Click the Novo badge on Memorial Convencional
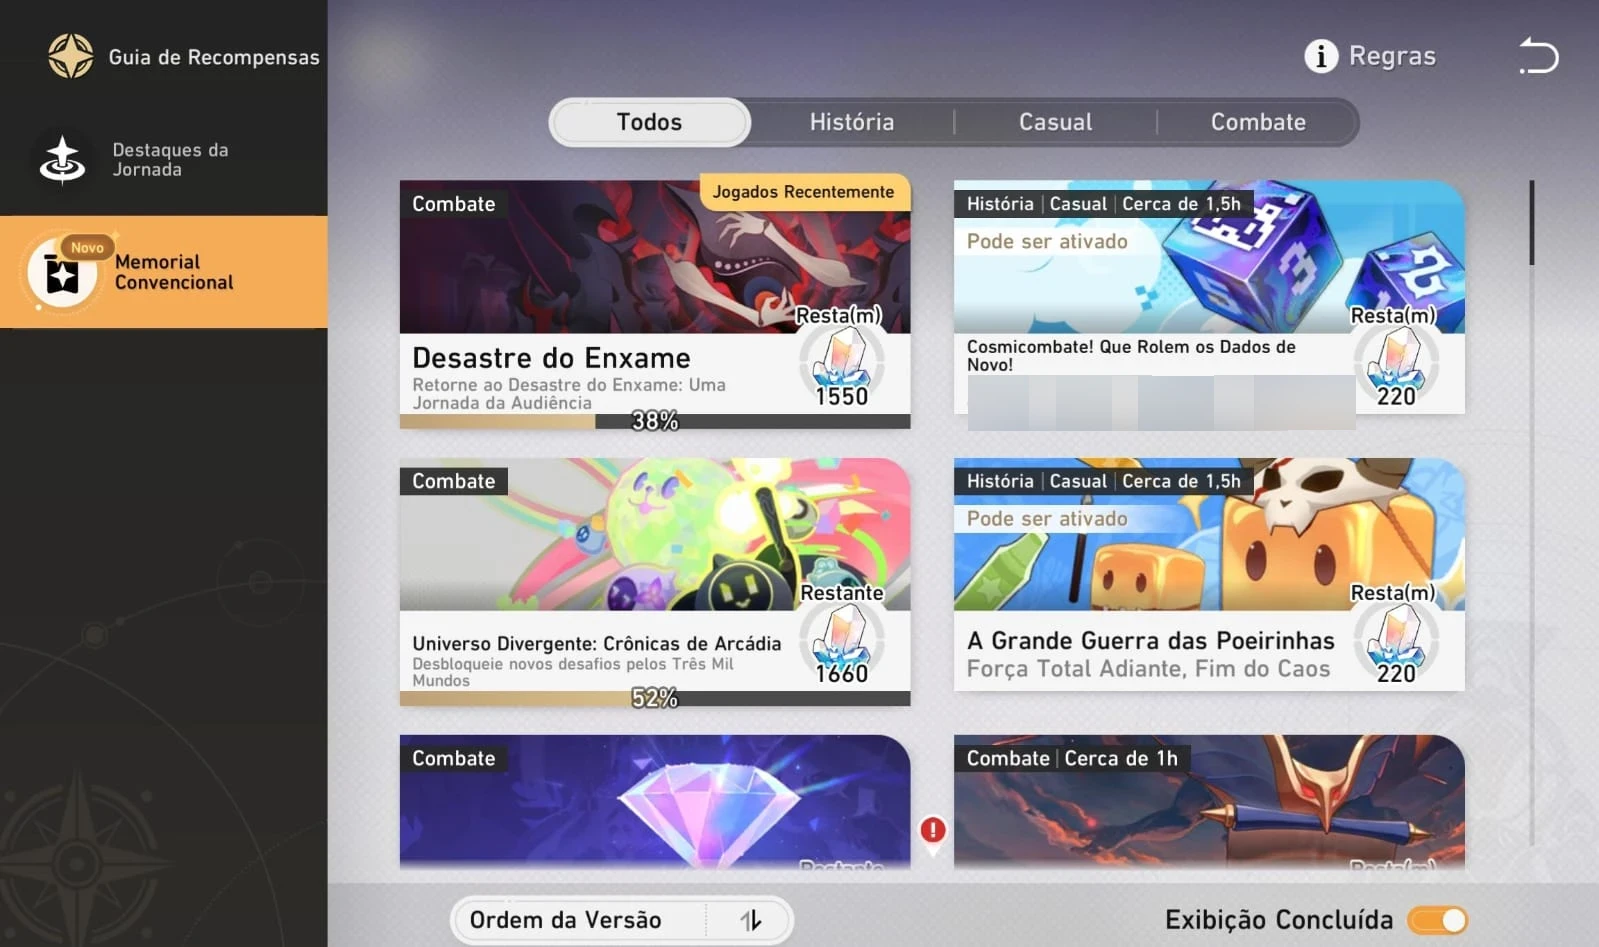Viewport: 1599px width, 947px height. pyautogui.click(x=87, y=247)
